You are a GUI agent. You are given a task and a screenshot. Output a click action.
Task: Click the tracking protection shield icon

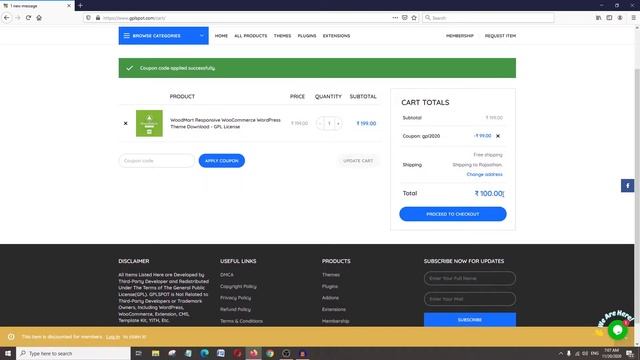coord(89,18)
